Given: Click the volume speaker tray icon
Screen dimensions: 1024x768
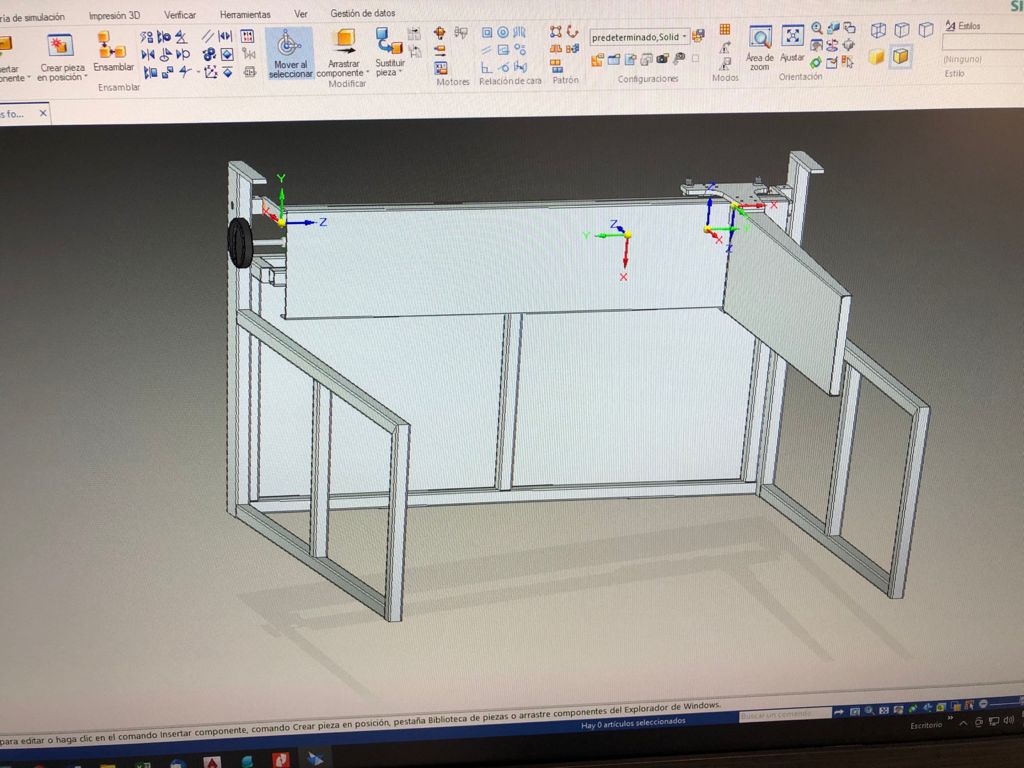Looking at the screenshot, I should point(1008,720).
